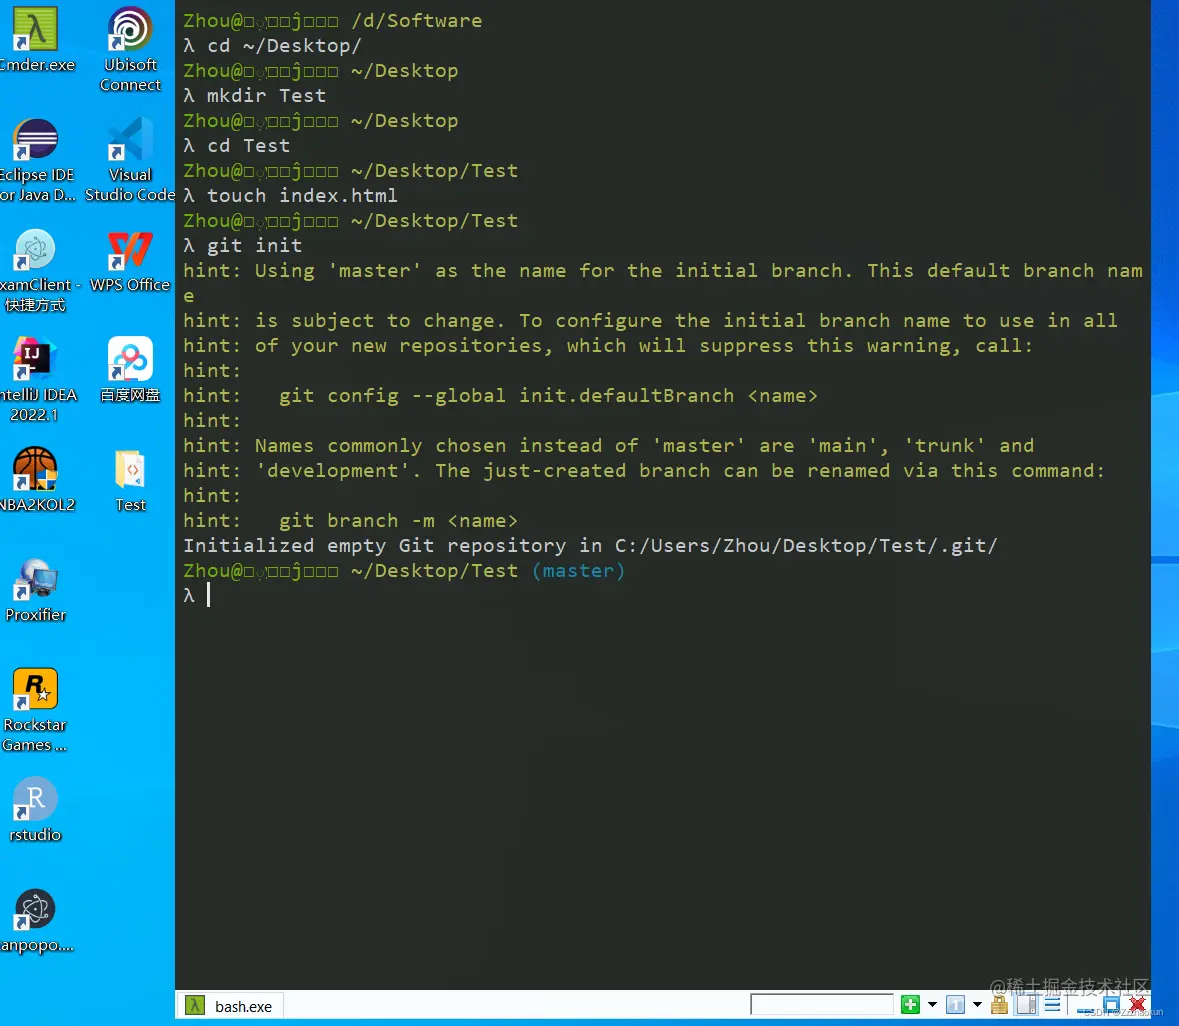Open the rstudio desktop shortcut
Image resolution: width=1179 pixels, height=1026 pixels.
tap(35, 810)
